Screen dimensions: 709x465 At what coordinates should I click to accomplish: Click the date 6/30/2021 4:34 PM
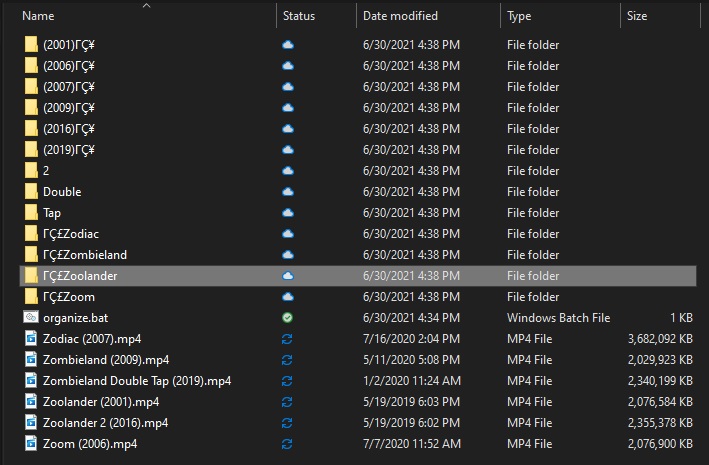pos(411,318)
